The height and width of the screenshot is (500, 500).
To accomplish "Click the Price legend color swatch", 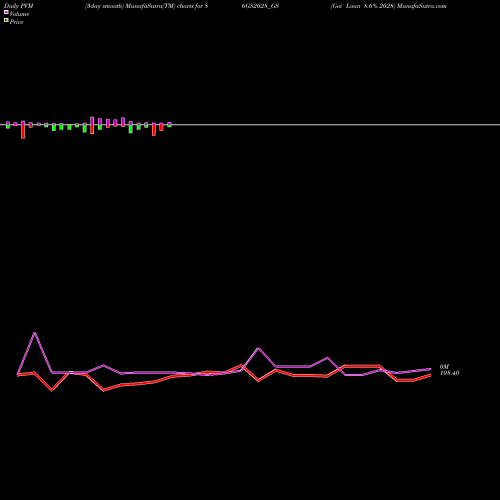I will [x=6, y=20].
